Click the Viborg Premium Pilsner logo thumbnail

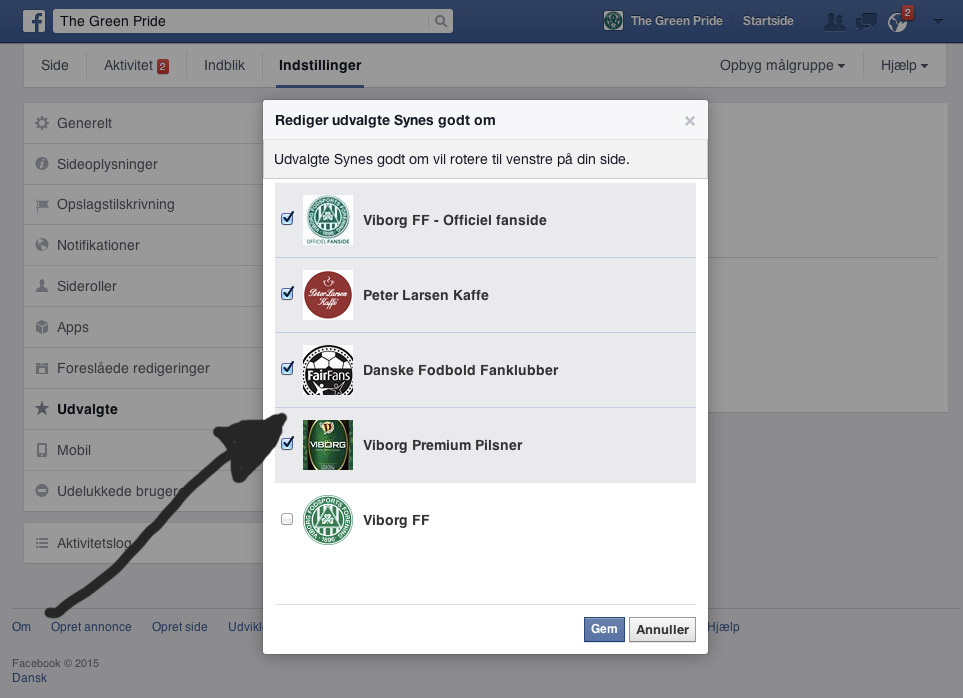pyautogui.click(x=328, y=445)
